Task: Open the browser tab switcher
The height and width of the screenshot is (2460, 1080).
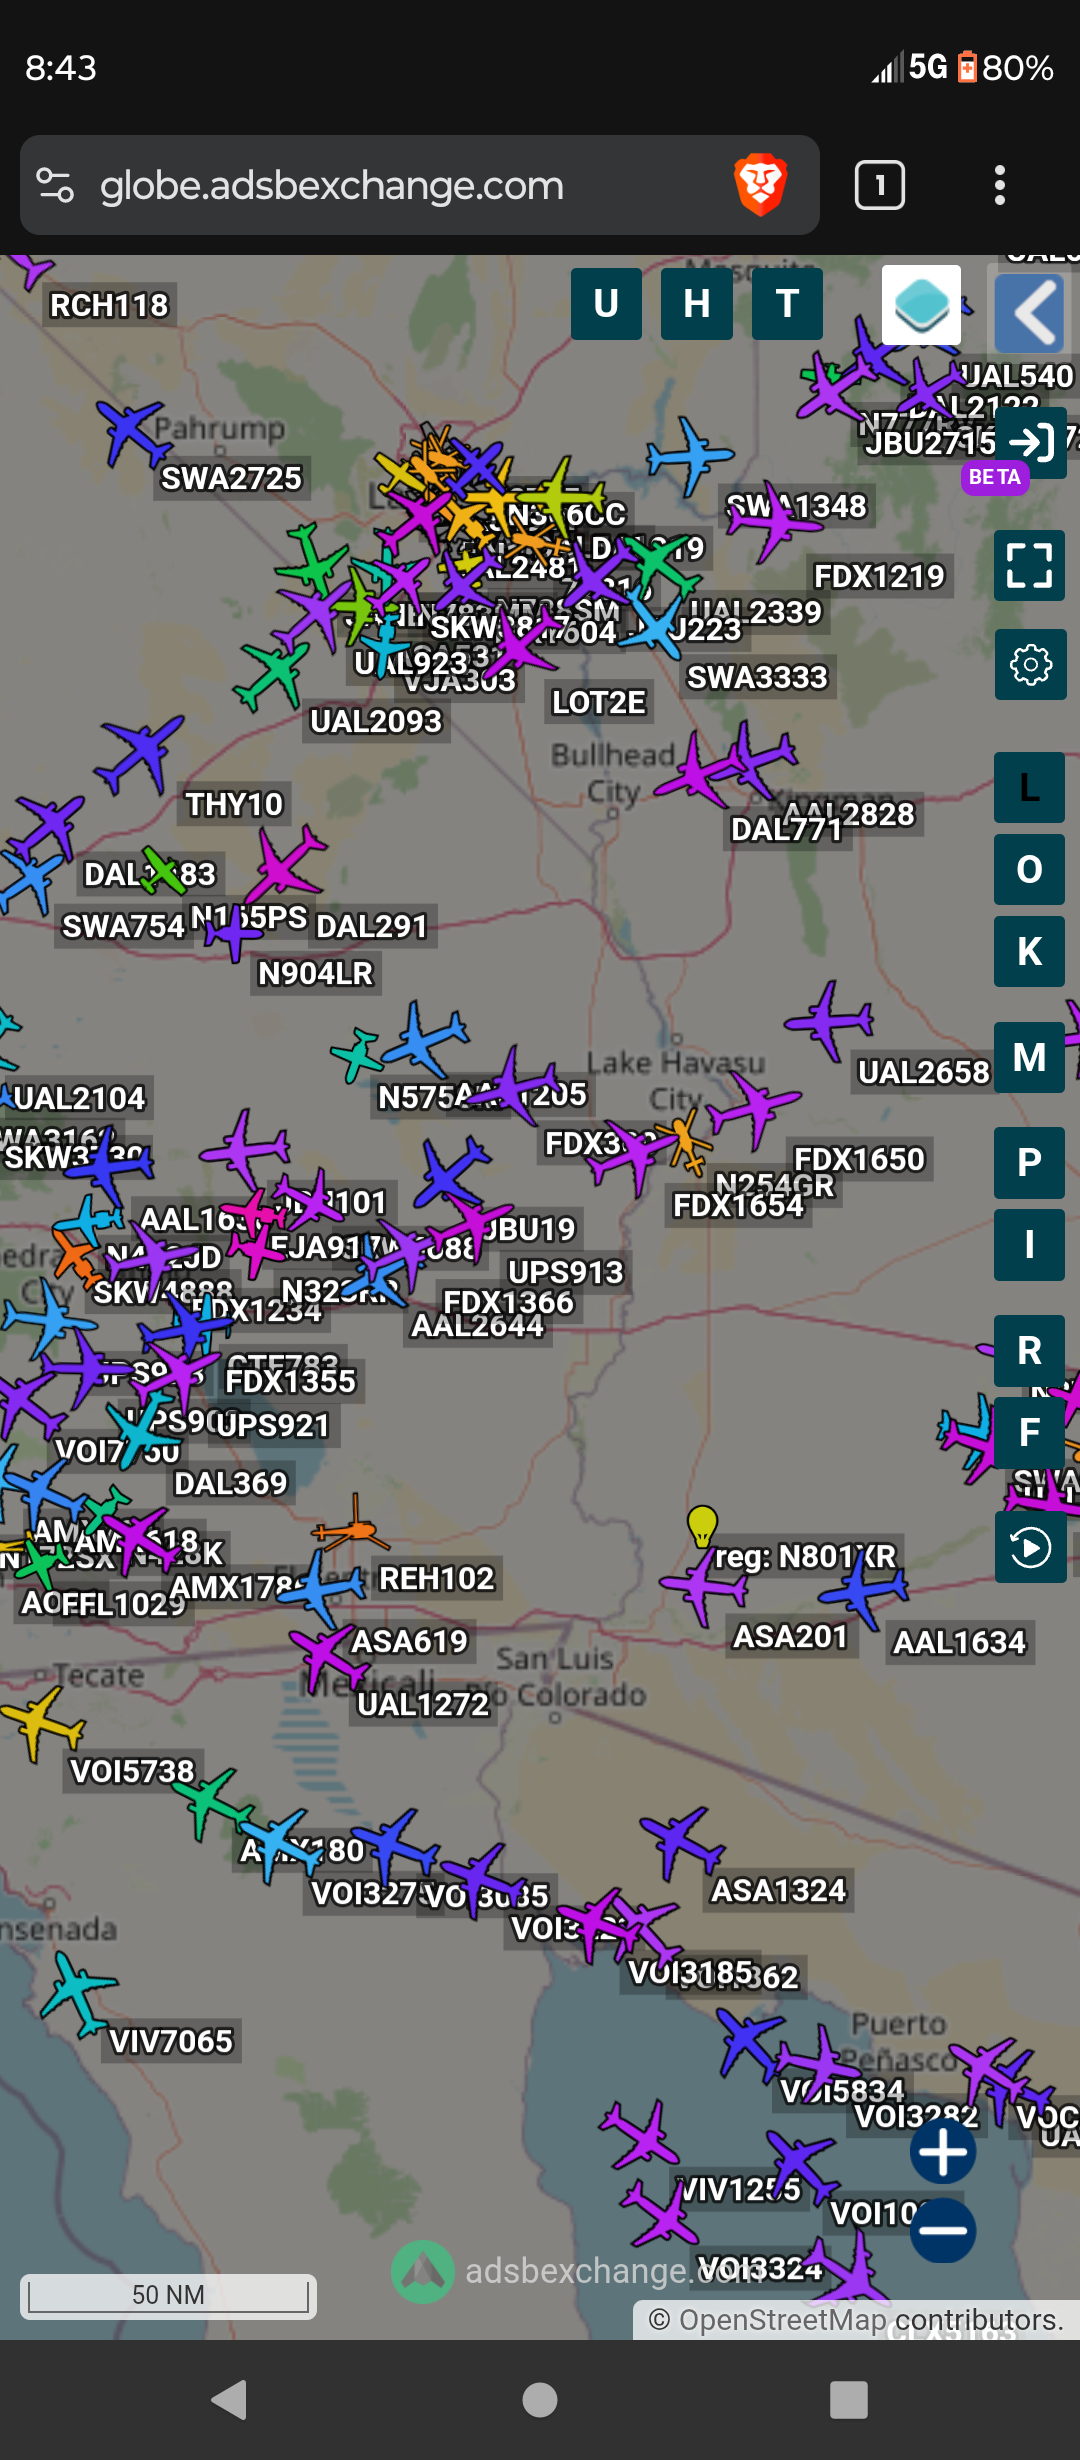Action: tap(880, 185)
